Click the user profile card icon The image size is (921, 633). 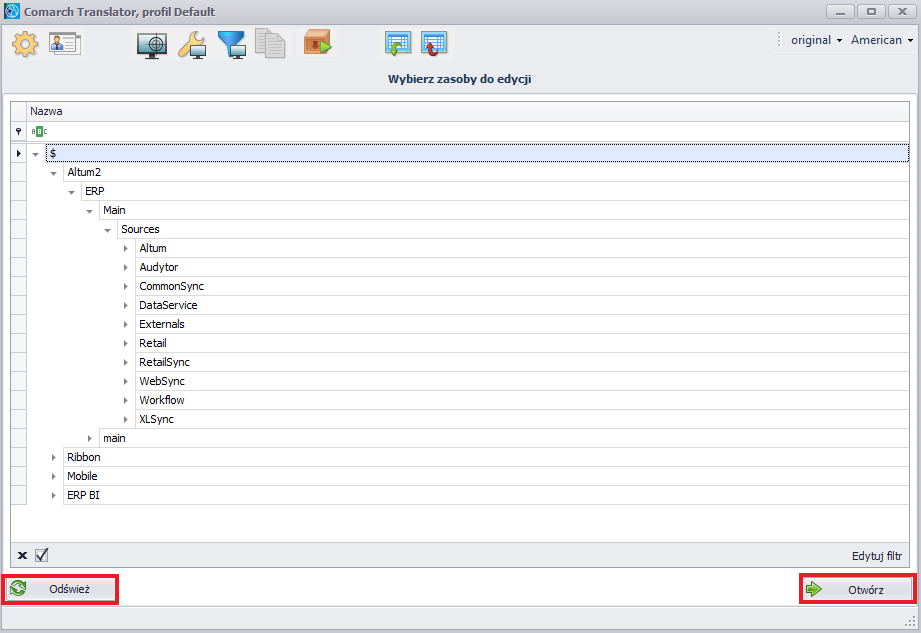tap(65, 44)
